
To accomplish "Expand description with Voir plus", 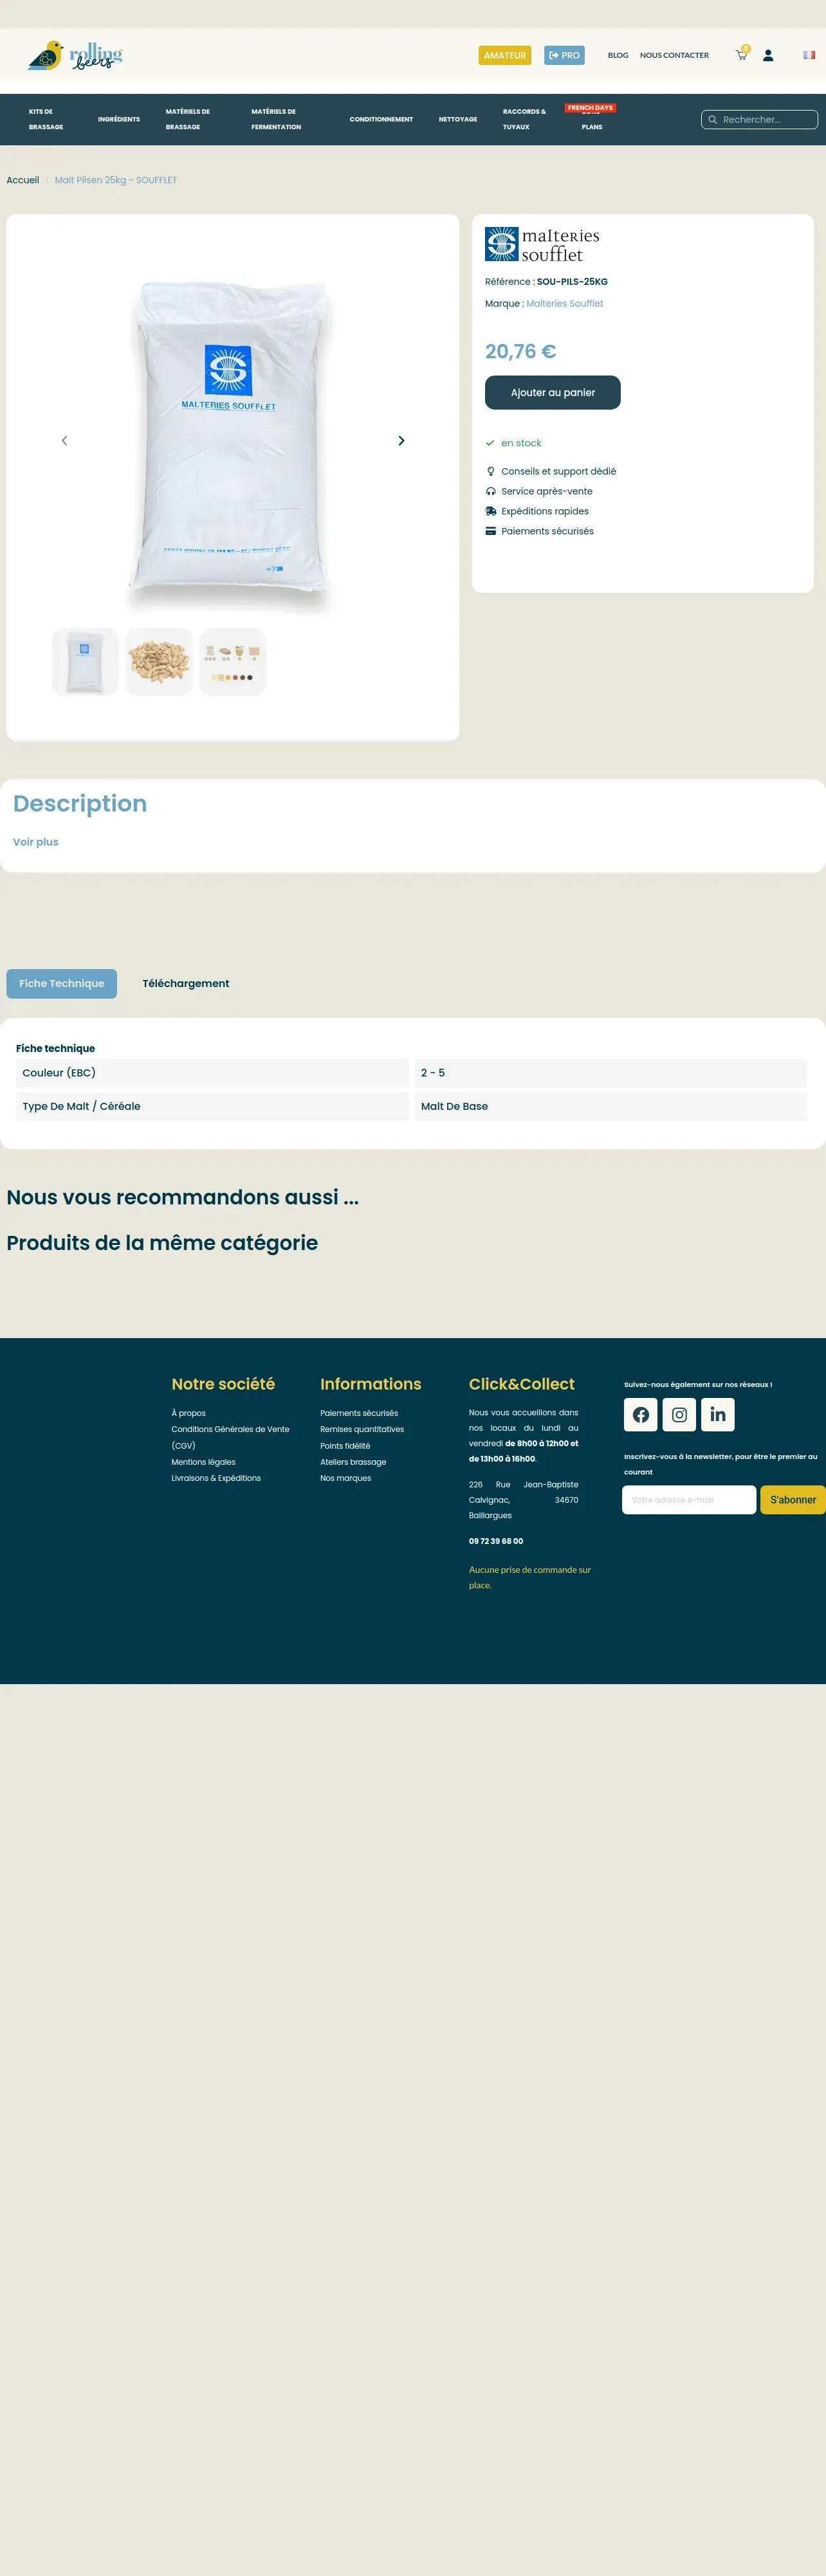I will [36, 842].
